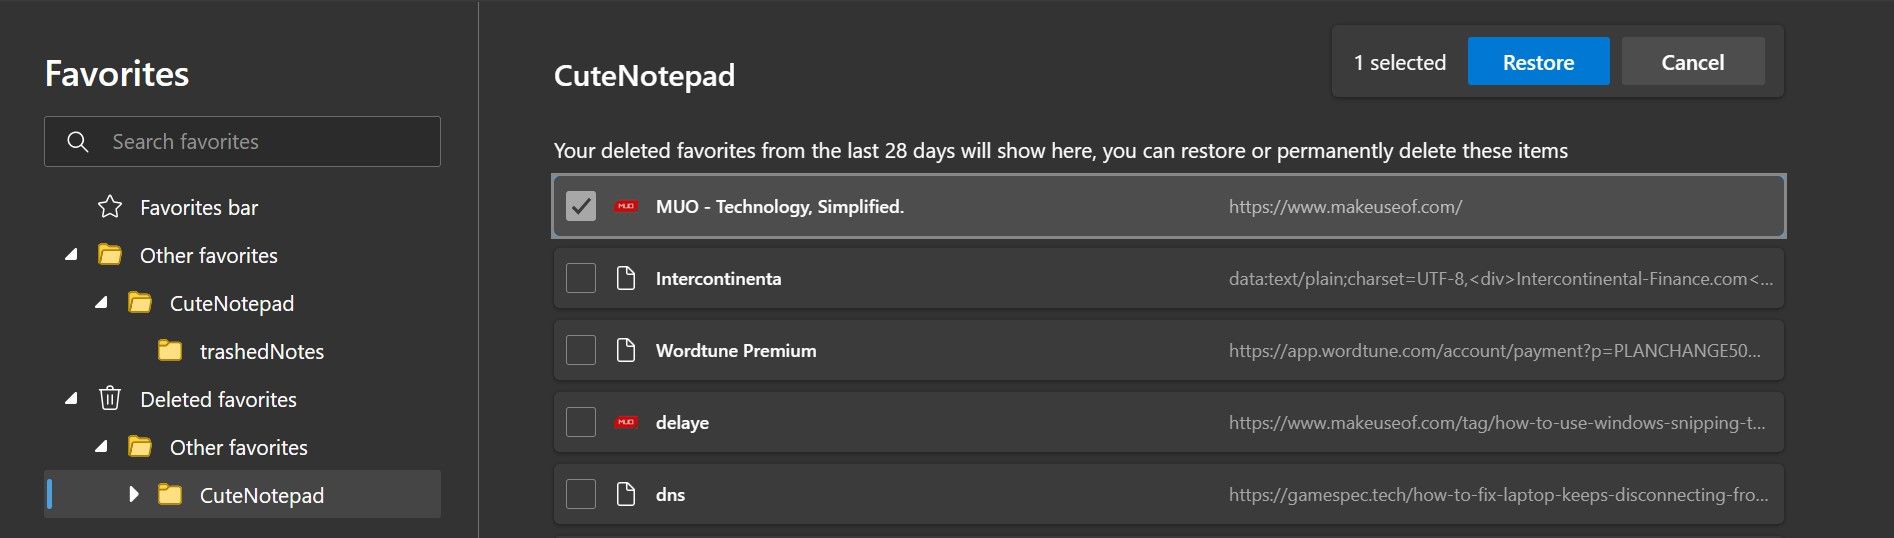This screenshot has width=1894, height=538.
Task: Select the Wordtune Premium checkbox
Action: tap(581, 351)
